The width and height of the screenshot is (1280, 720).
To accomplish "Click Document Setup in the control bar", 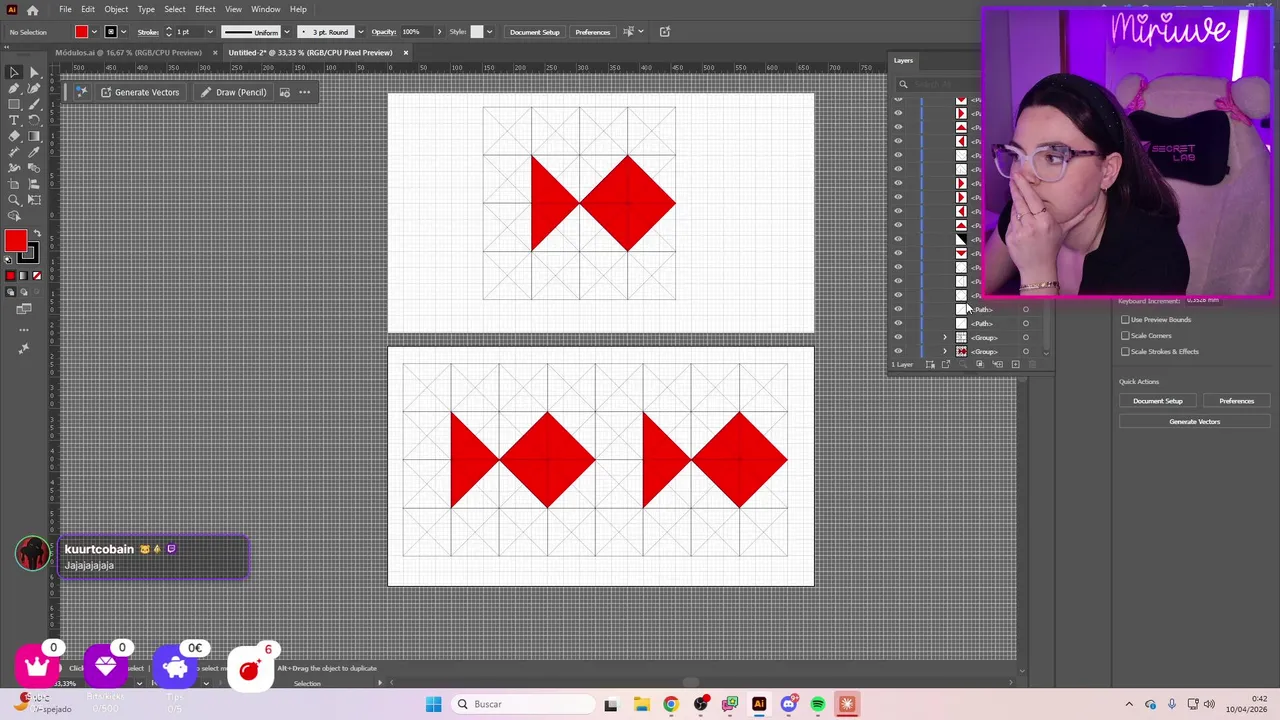I will 535,32.
